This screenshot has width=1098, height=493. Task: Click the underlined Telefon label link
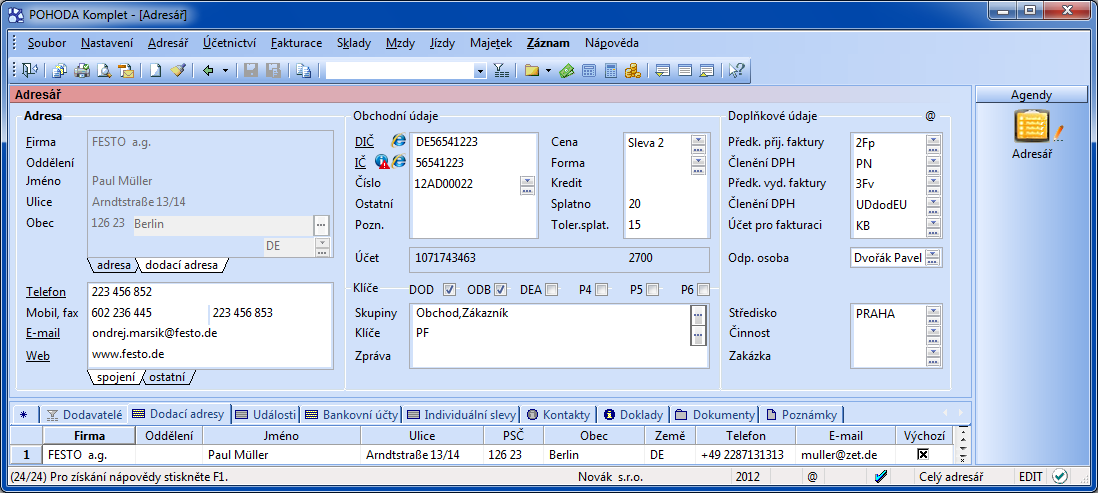tap(46, 292)
